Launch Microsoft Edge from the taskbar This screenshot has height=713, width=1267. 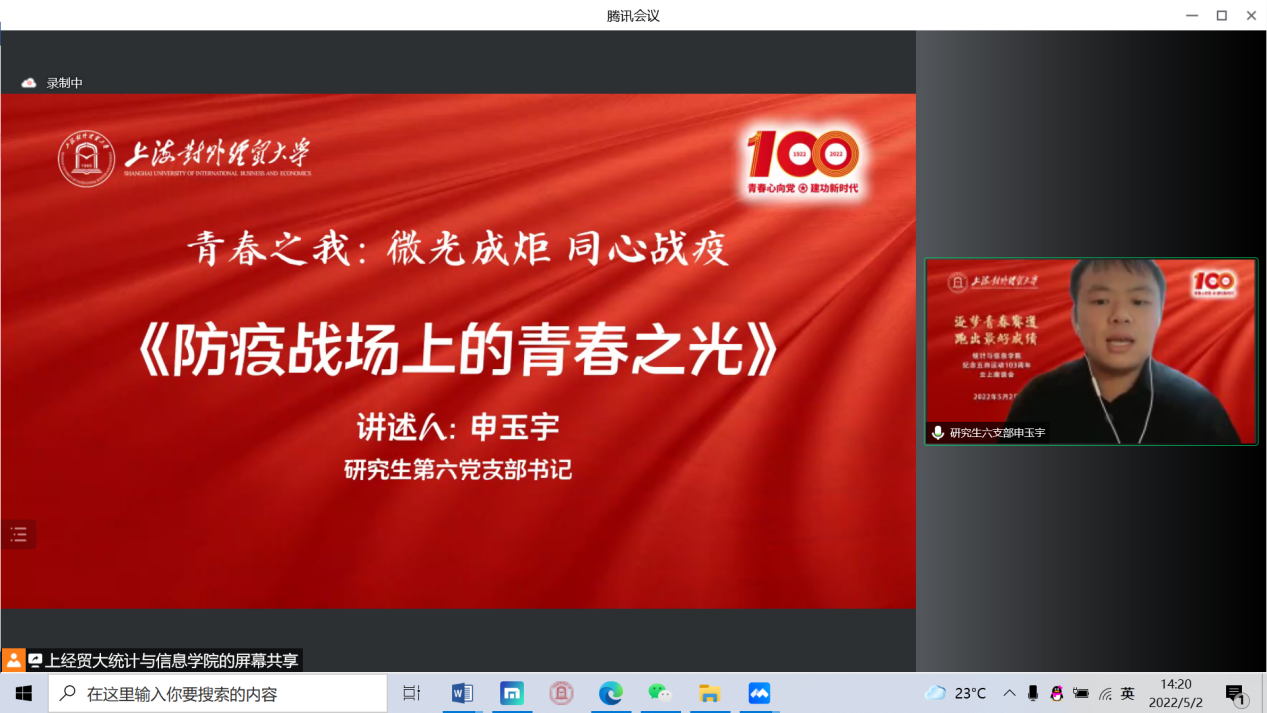click(x=611, y=693)
